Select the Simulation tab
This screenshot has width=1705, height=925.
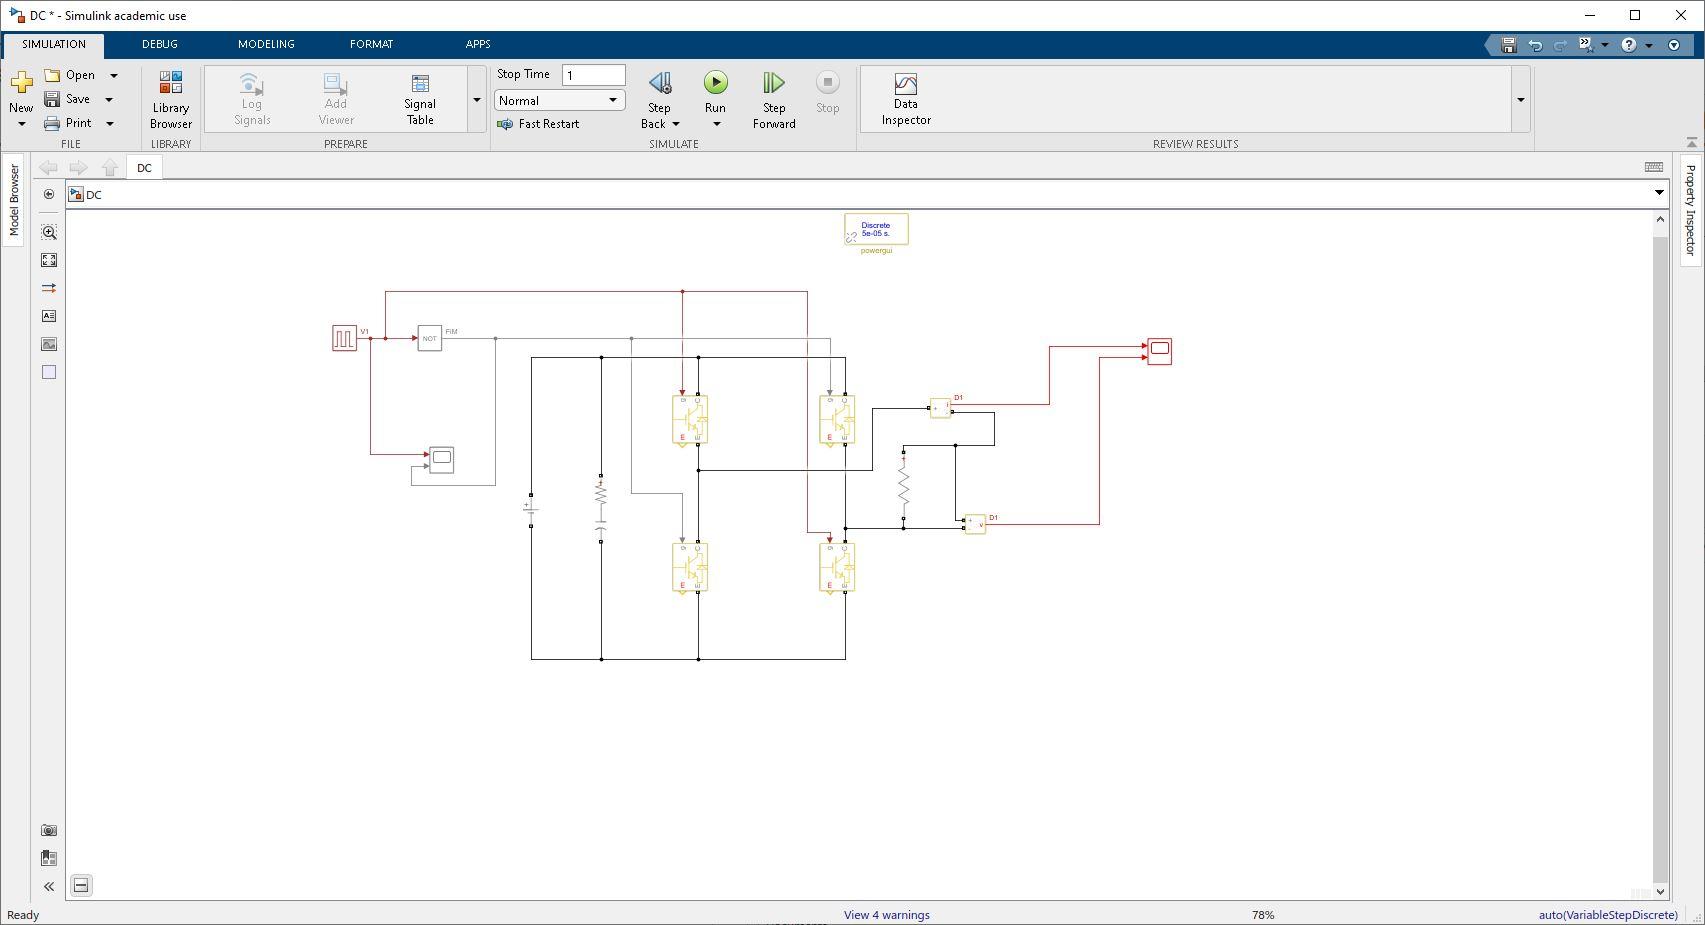pos(54,44)
